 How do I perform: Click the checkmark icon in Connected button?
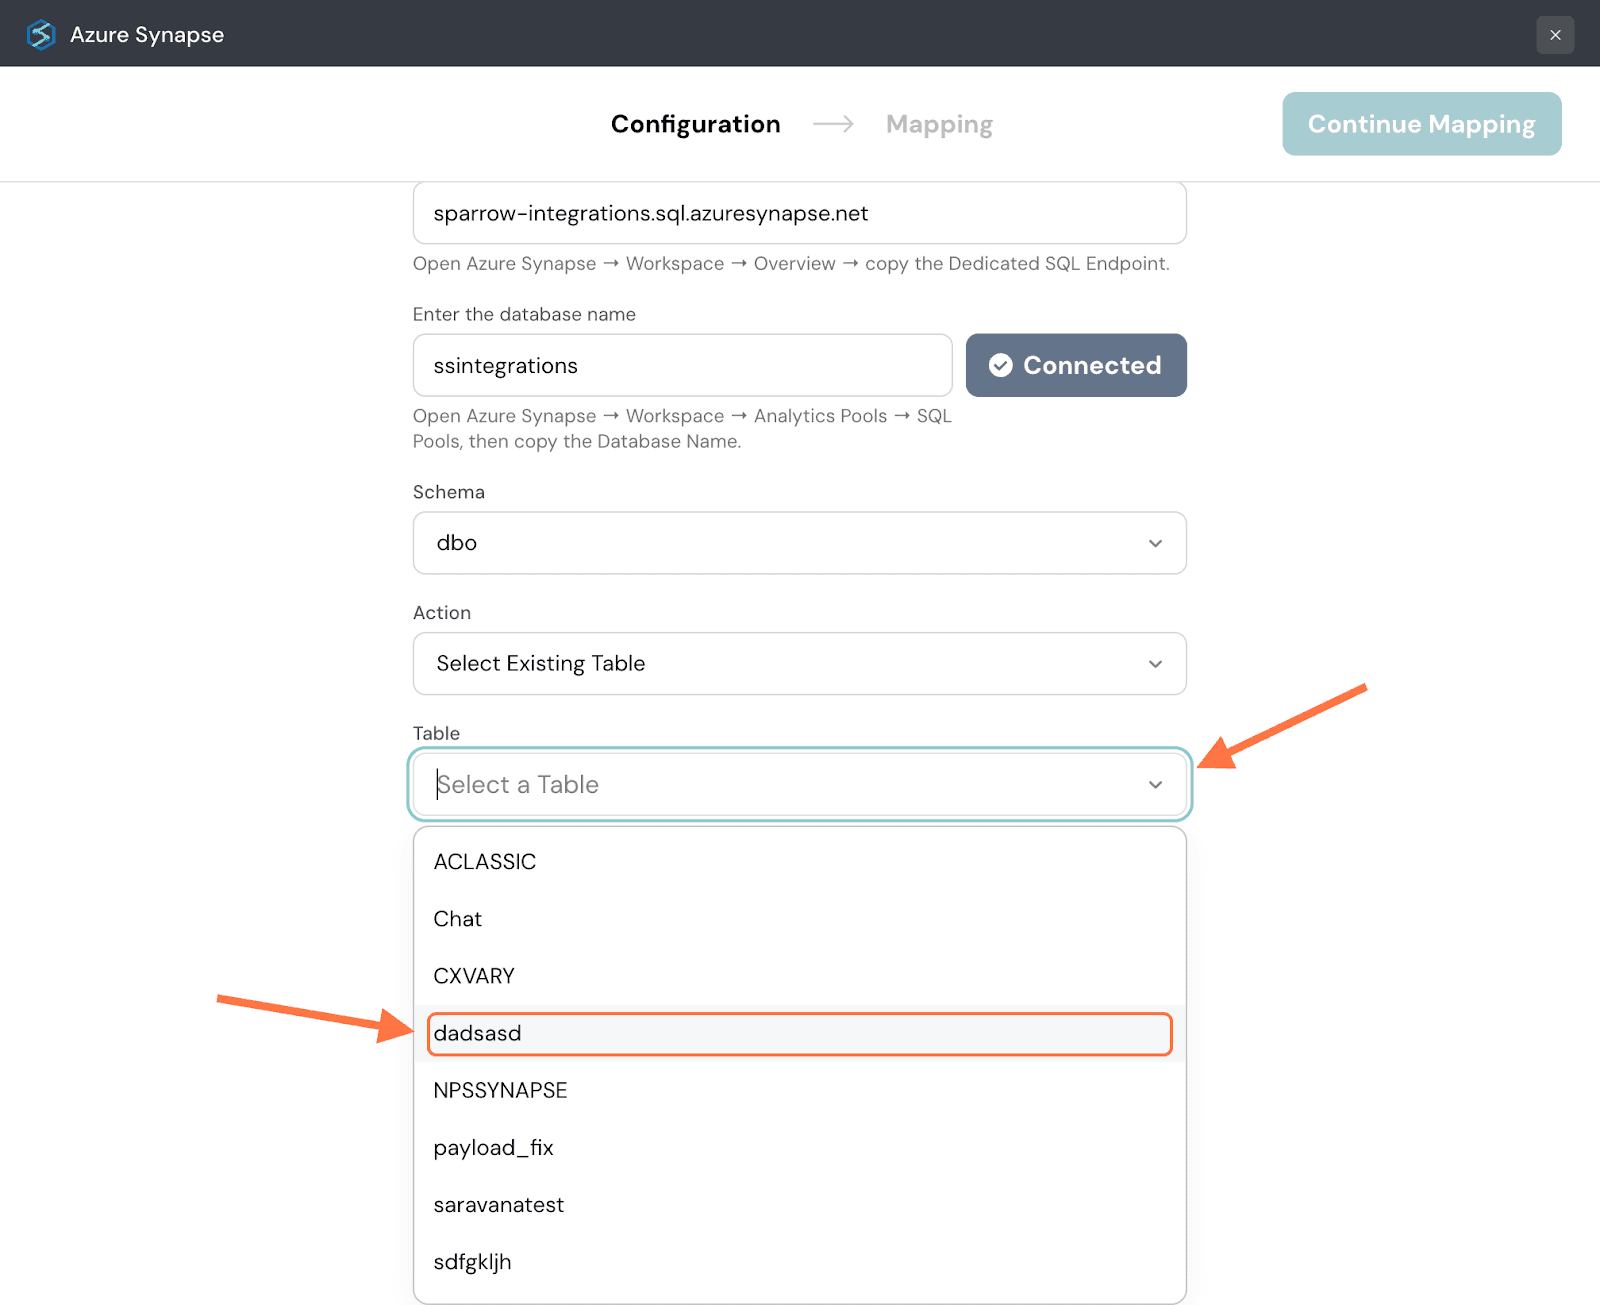click(x=1001, y=366)
